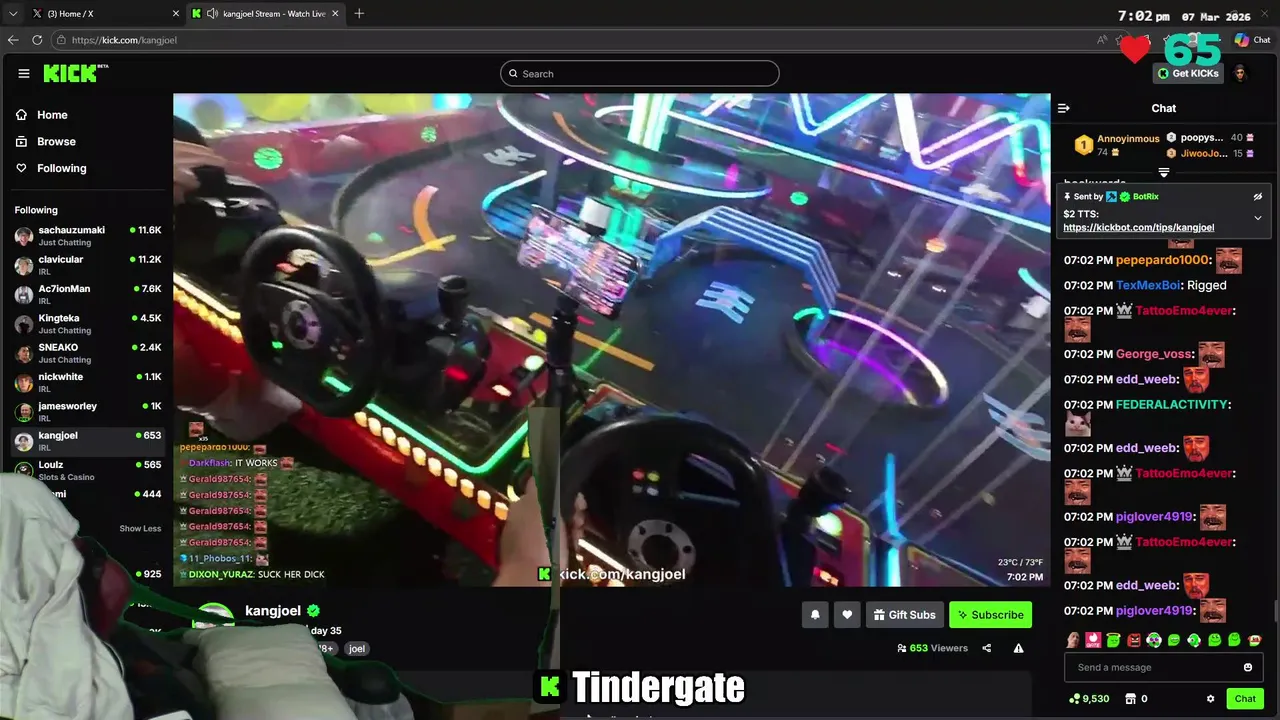Click pepepardo1000 username in chat
This screenshot has height=720, width=1280.
click(1162, 260)
